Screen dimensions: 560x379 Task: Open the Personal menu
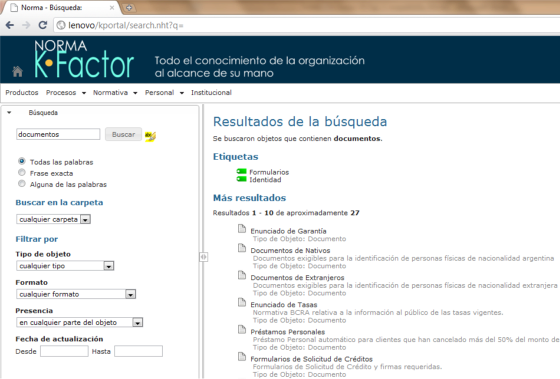coord(159,93)
